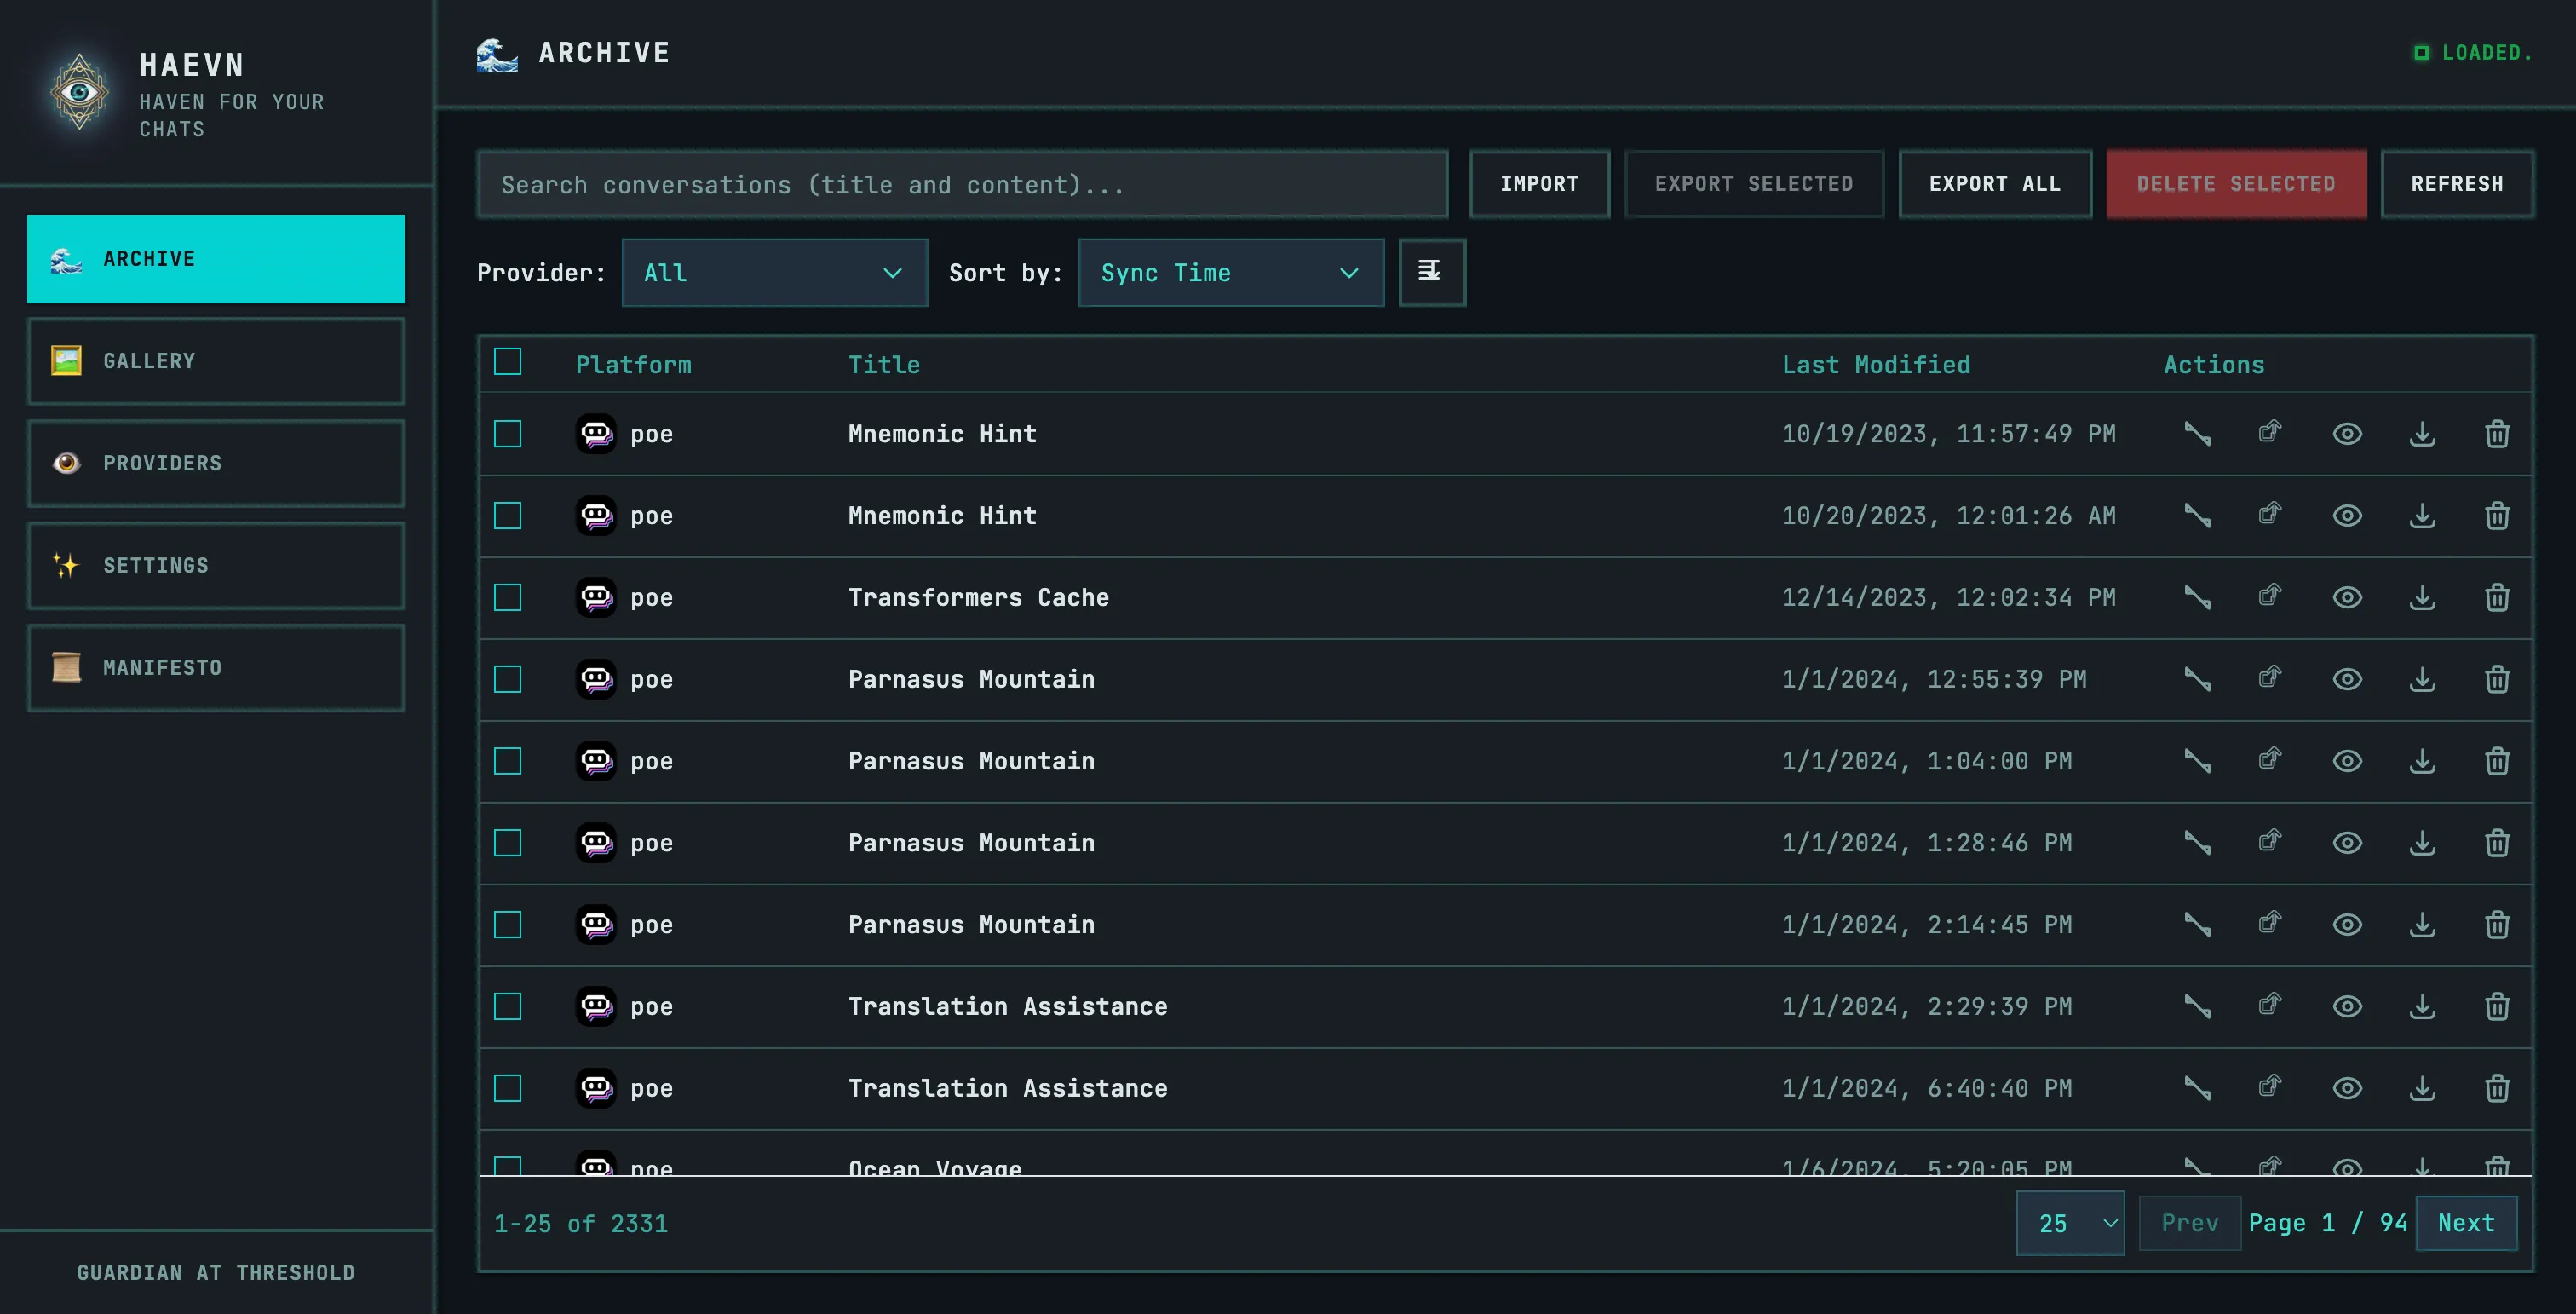The height and width of the screenshot is (1314, 2576).
Task: Click the HAEVN eye logo
Action: coord(79,92)
